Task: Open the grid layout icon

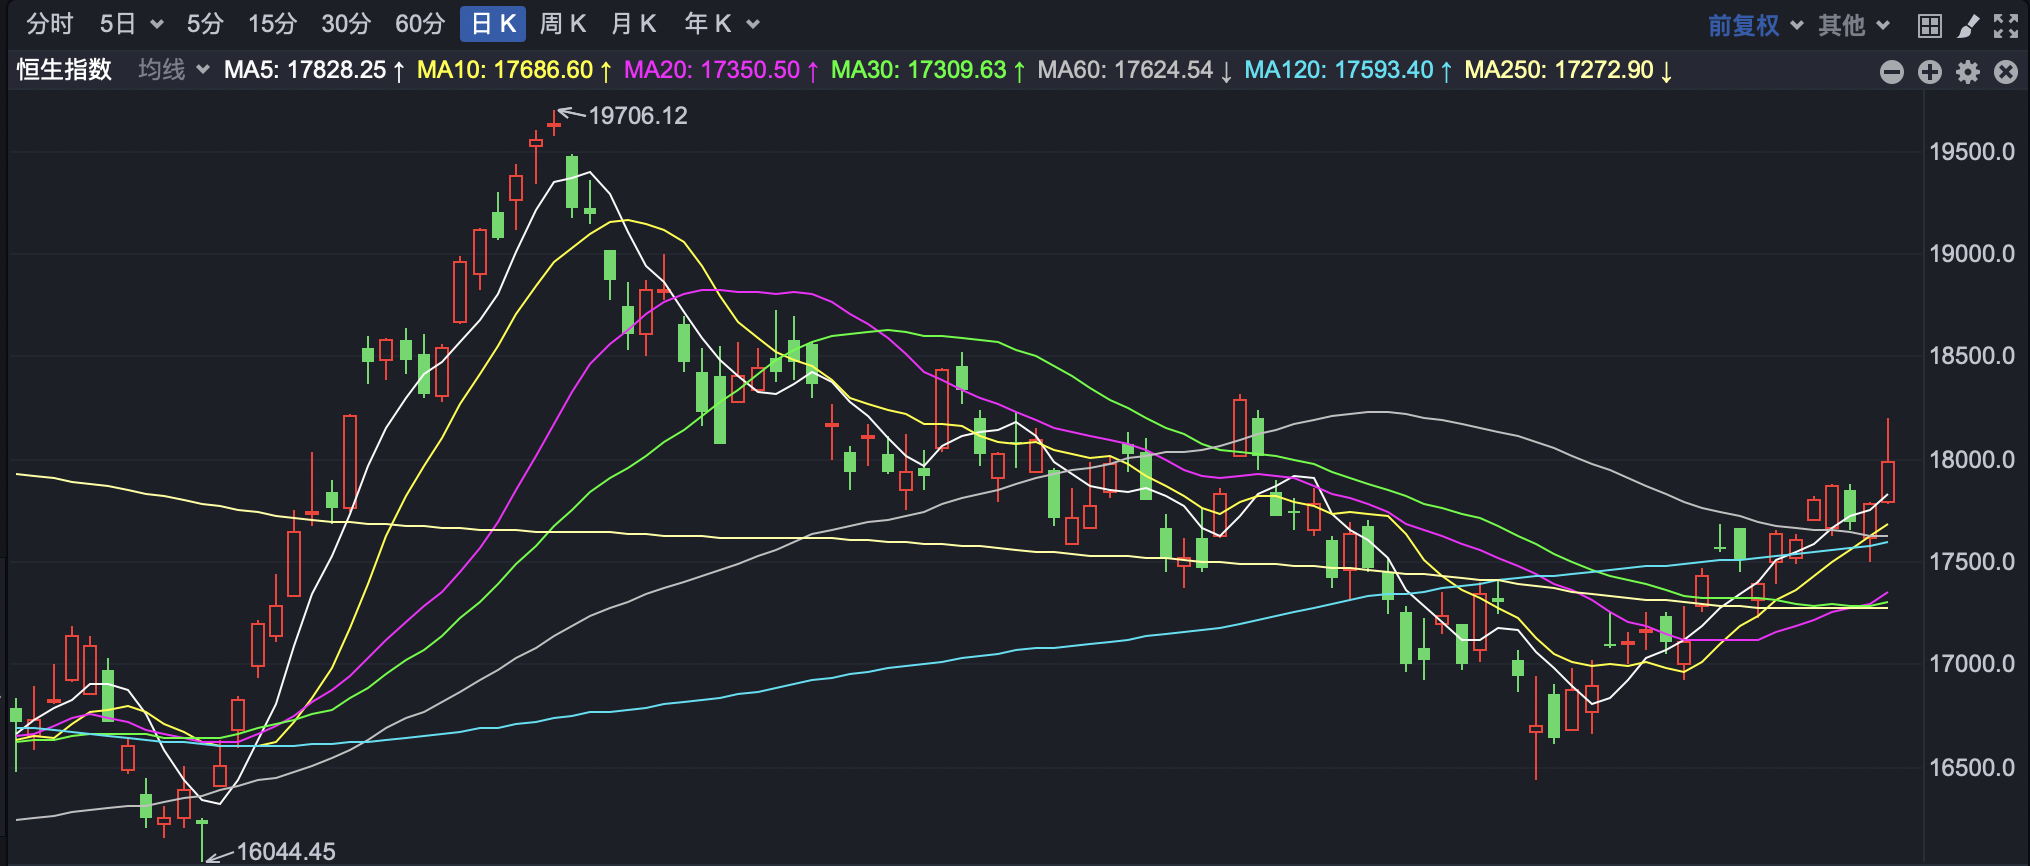Action: pos(1930,25)
